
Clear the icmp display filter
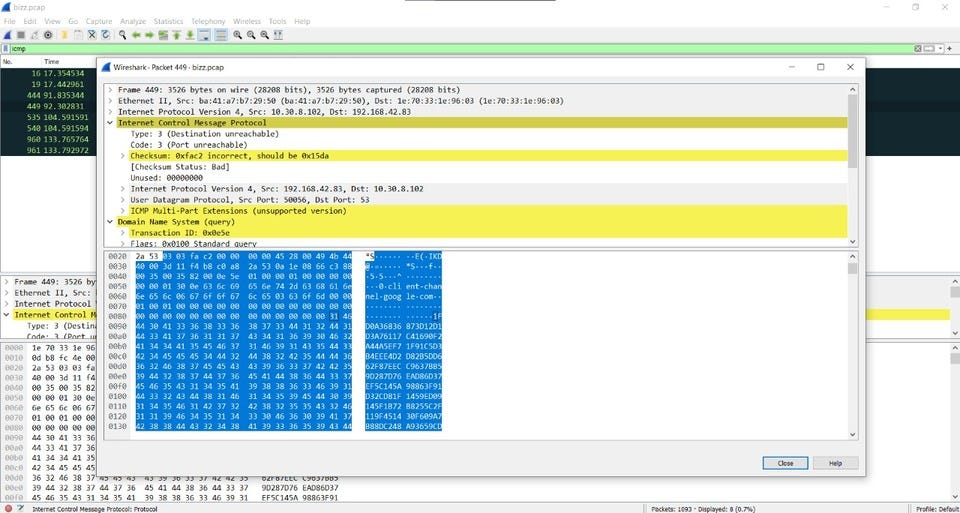[x=918, y=48]
